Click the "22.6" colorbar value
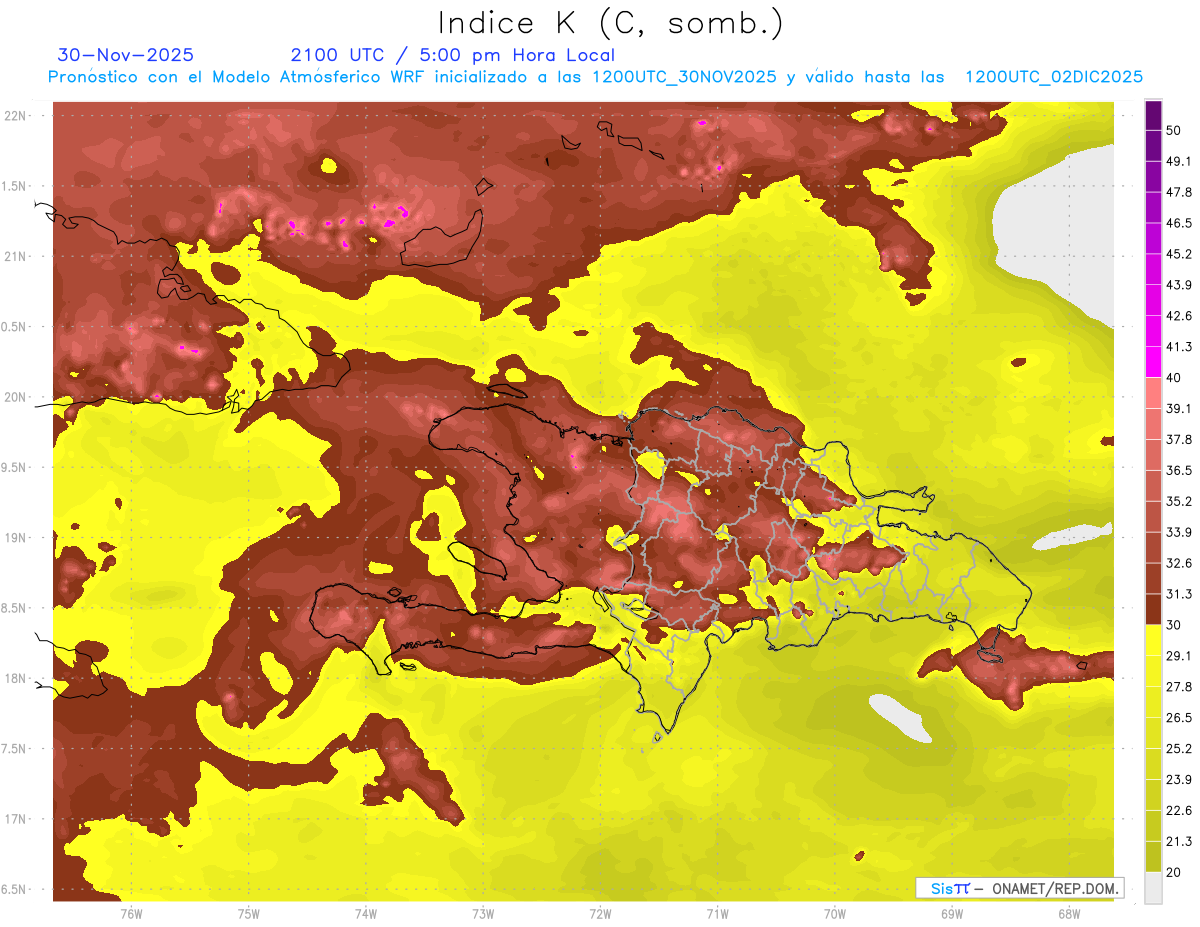This screenshot has height=927, width=1200. pos(1179,811)
